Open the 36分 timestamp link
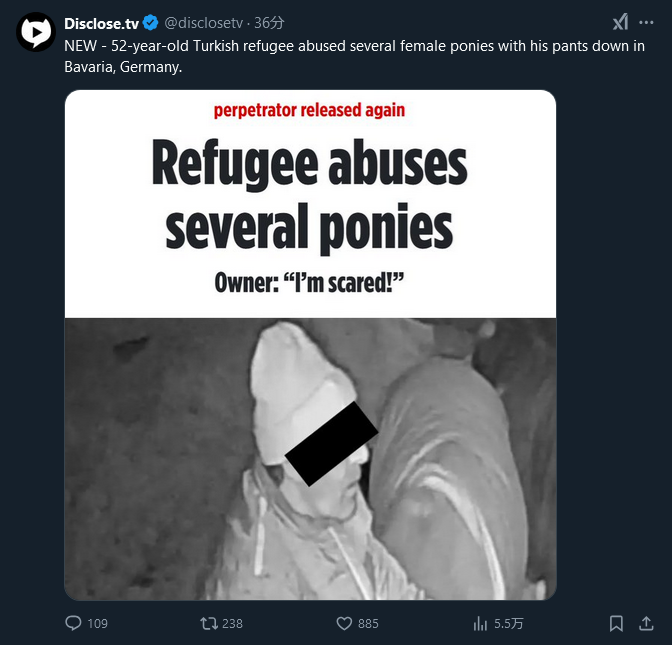 [x=269, y=23]
